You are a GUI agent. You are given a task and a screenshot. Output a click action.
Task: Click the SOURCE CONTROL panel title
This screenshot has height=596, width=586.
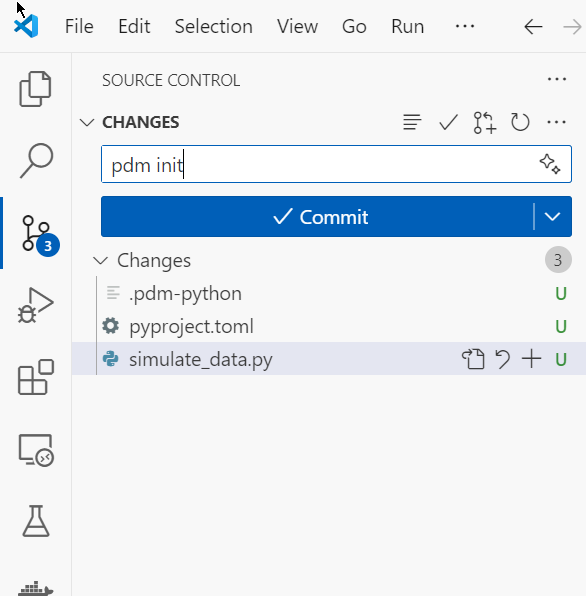pos(171,80)
